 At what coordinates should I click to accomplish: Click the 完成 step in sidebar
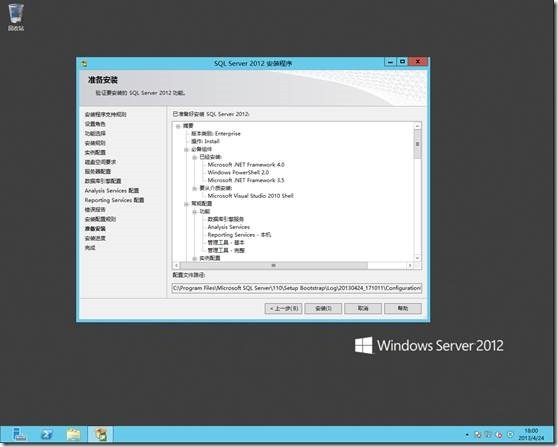tap(90, 248)
